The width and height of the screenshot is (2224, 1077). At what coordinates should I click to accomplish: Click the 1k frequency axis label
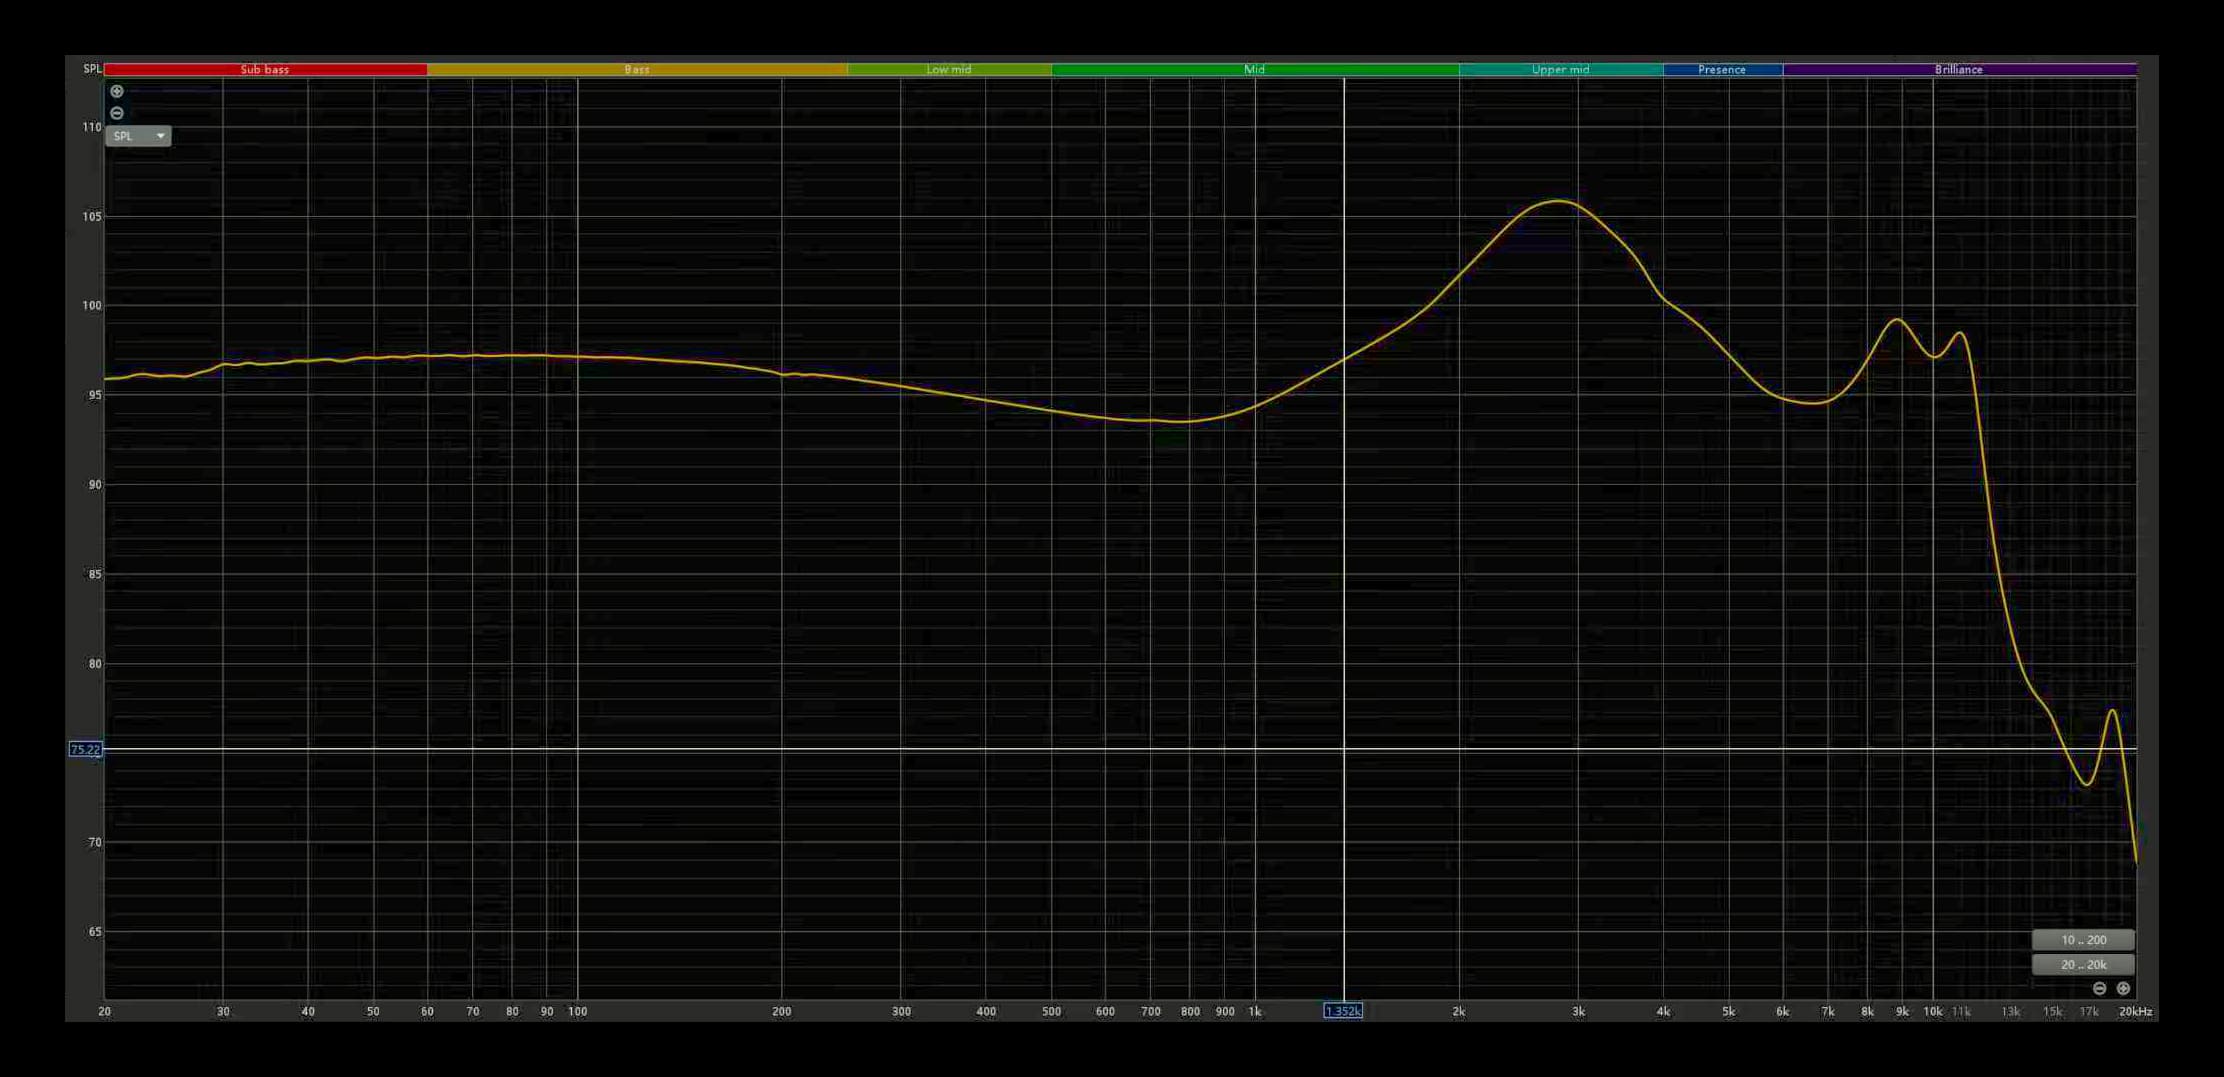click(1255, 1012)
